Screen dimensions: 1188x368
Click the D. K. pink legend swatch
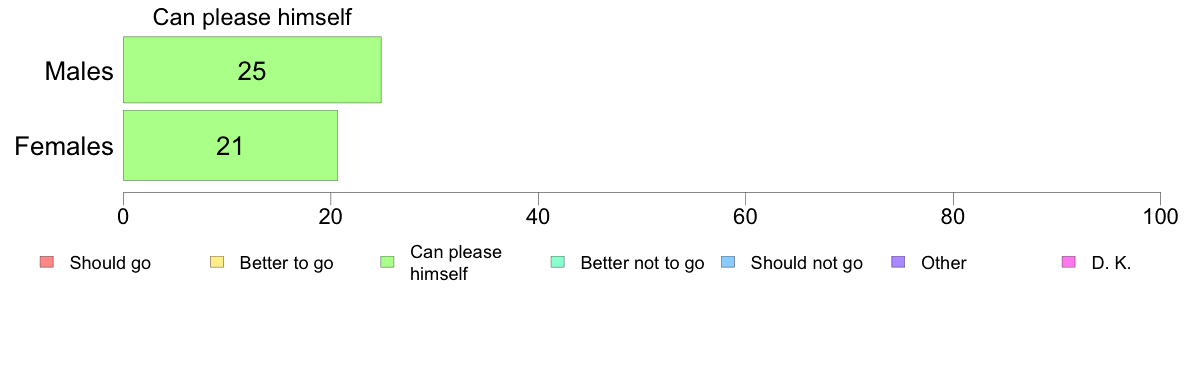point(1068,263)
